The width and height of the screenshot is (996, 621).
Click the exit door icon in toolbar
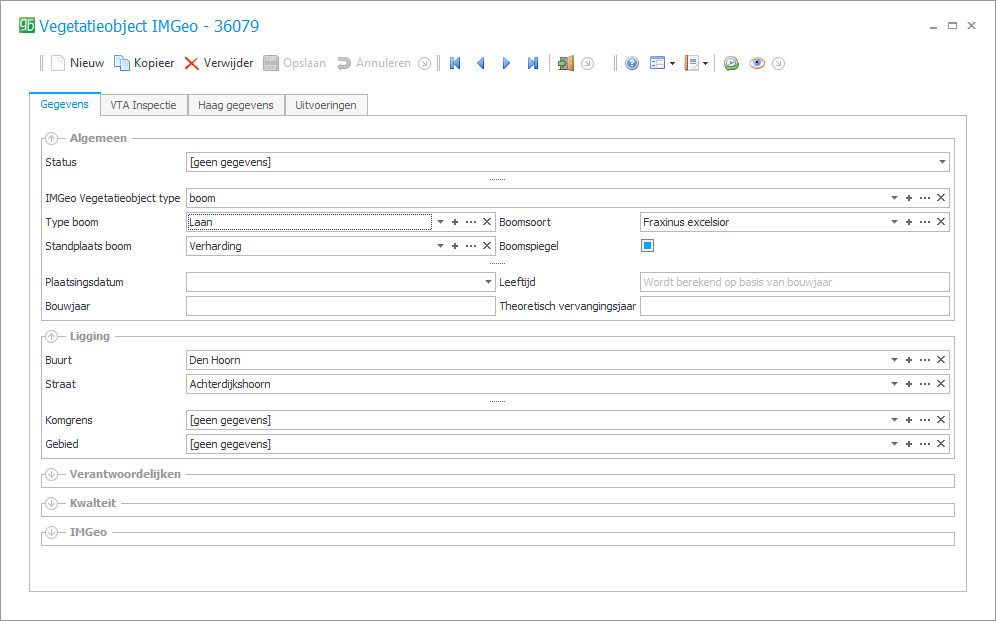click(x=566, y=63)
